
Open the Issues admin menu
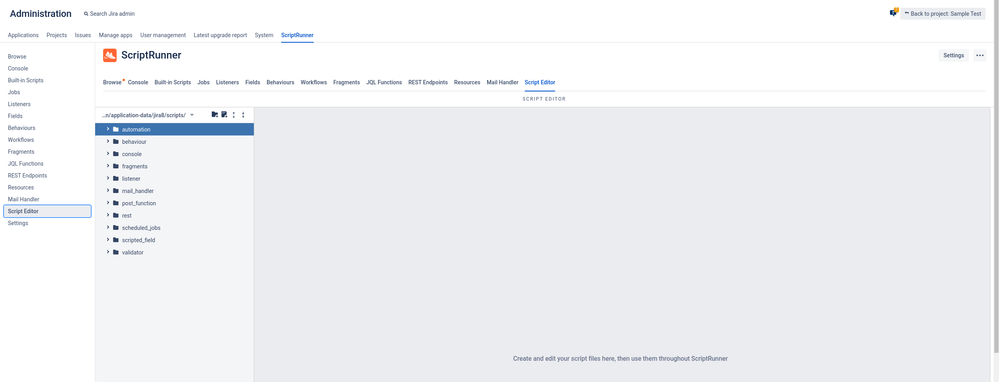(83, 35)
